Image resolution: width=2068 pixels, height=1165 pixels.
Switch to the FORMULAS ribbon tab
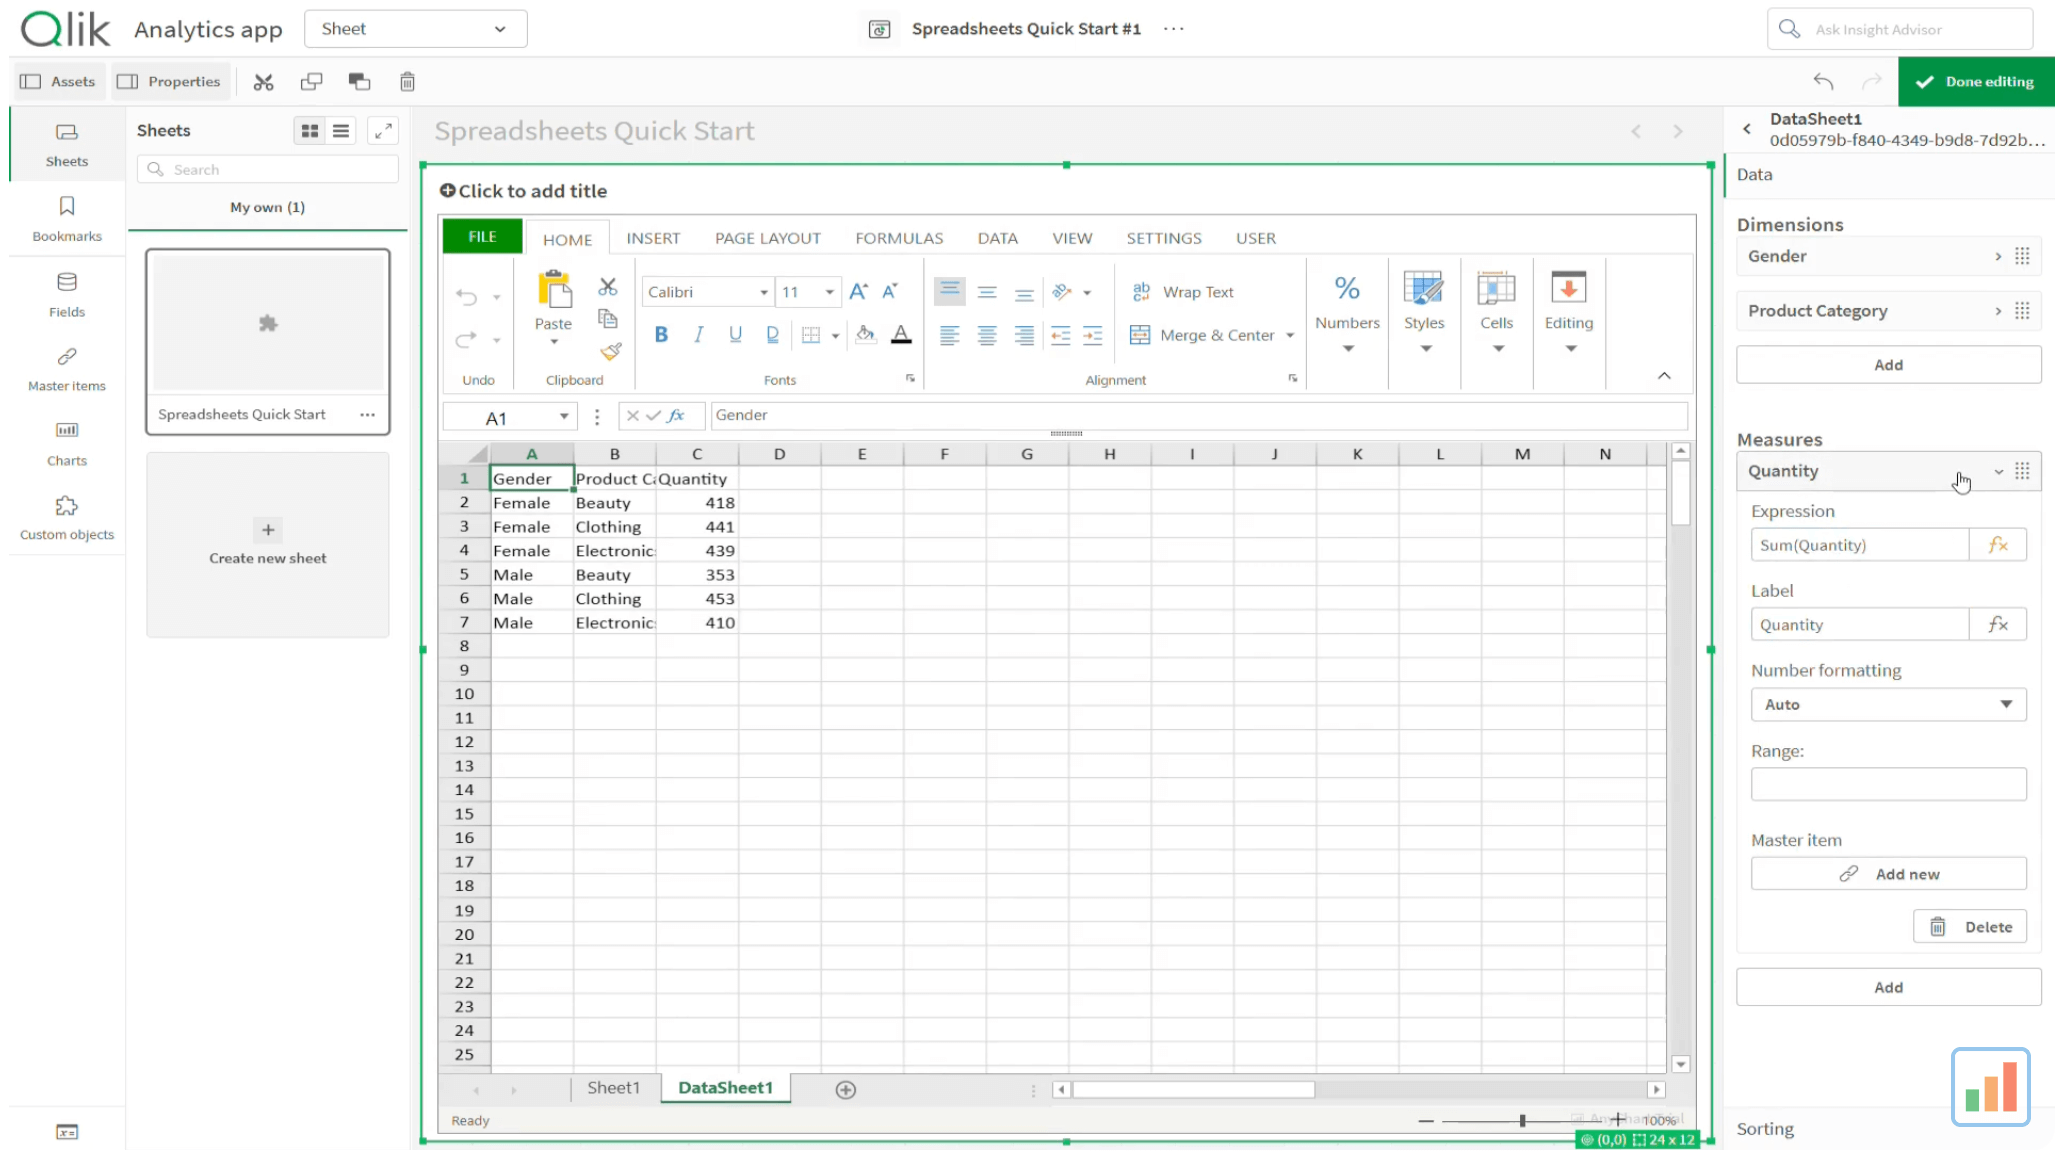tap(899, 239)
